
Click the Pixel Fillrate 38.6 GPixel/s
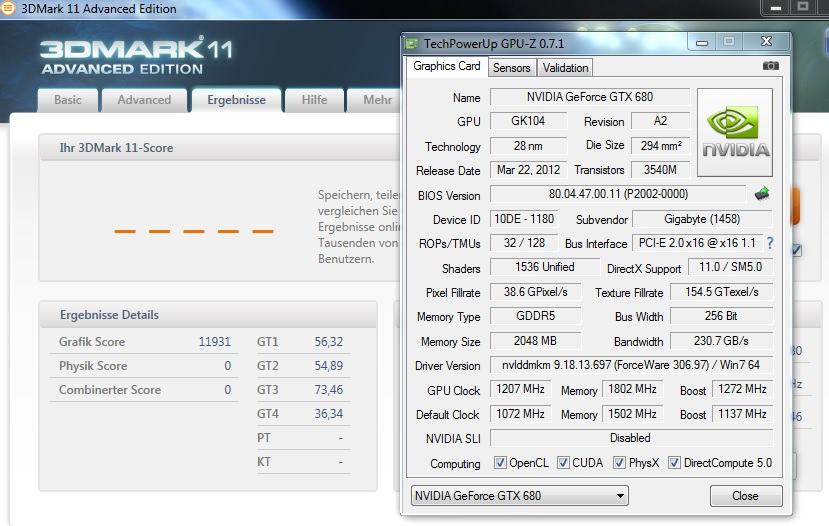pos(535,292)
